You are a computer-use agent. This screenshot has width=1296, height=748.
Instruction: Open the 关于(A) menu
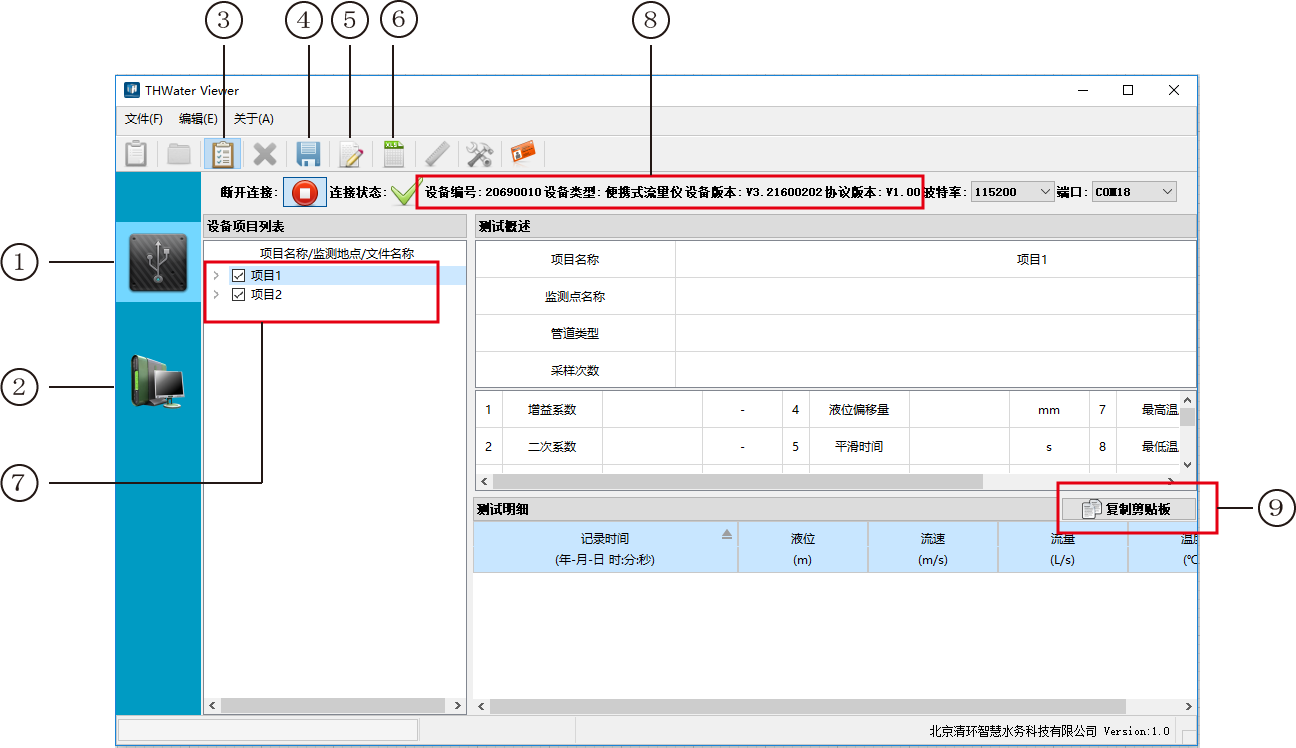pos(253,119)
